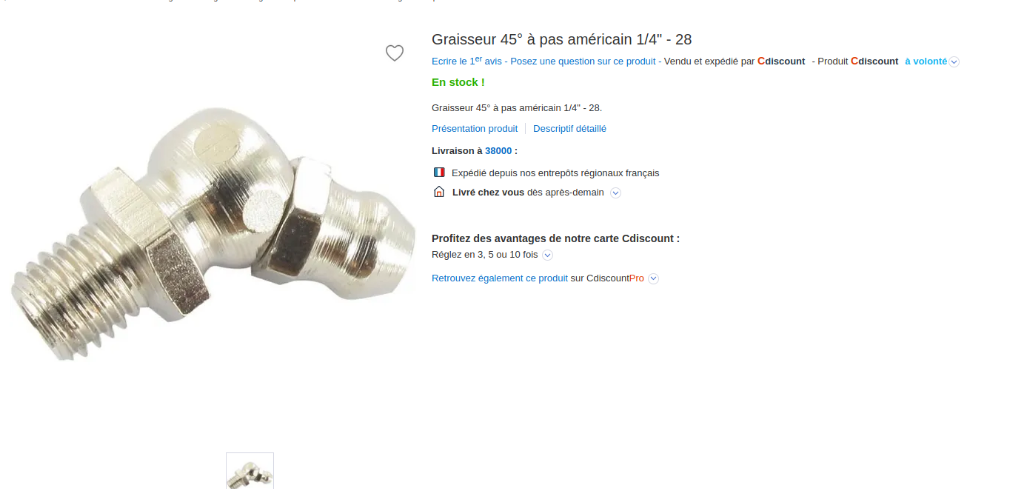Enlarge the main grease fitting product photo
Viewport: 1024px width, 489px height.
click(214, 234)
